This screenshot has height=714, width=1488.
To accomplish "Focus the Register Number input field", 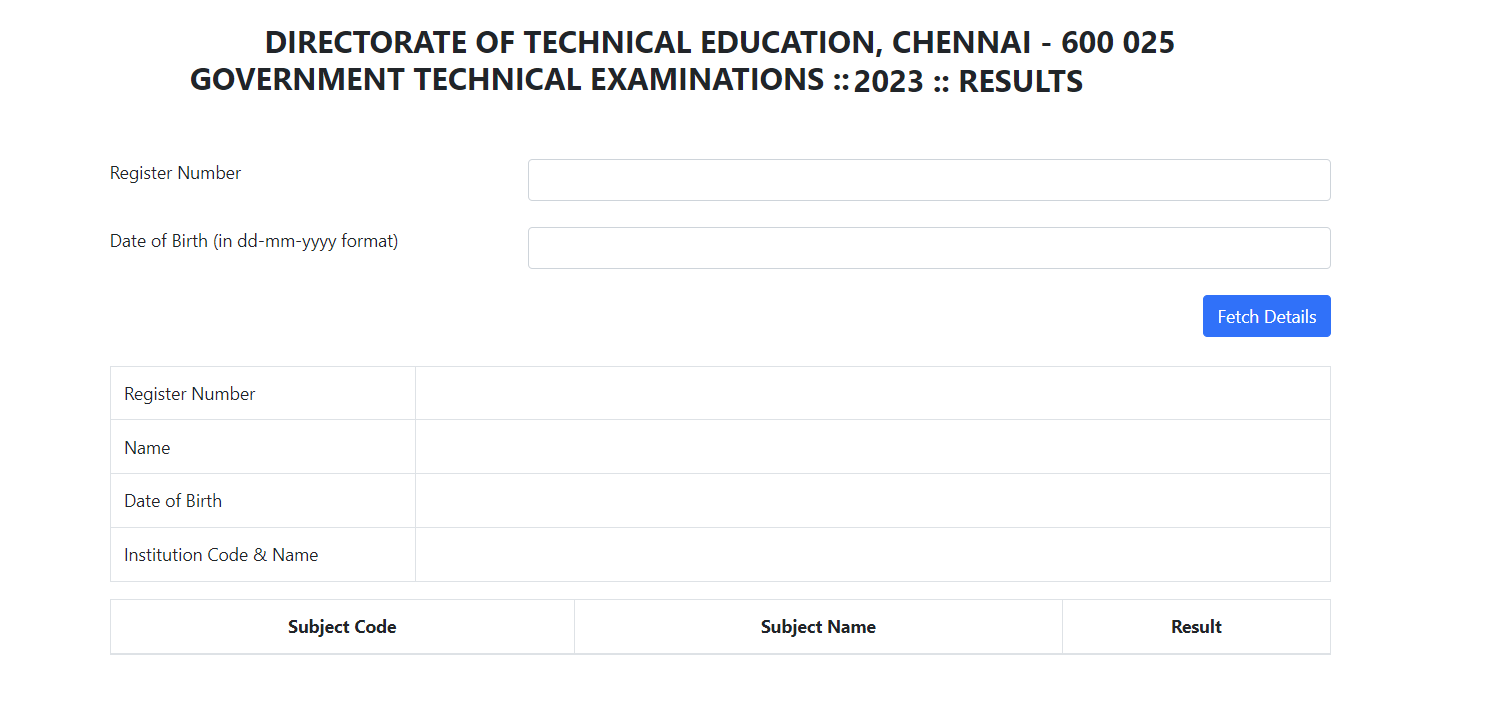I will point(929,180).
